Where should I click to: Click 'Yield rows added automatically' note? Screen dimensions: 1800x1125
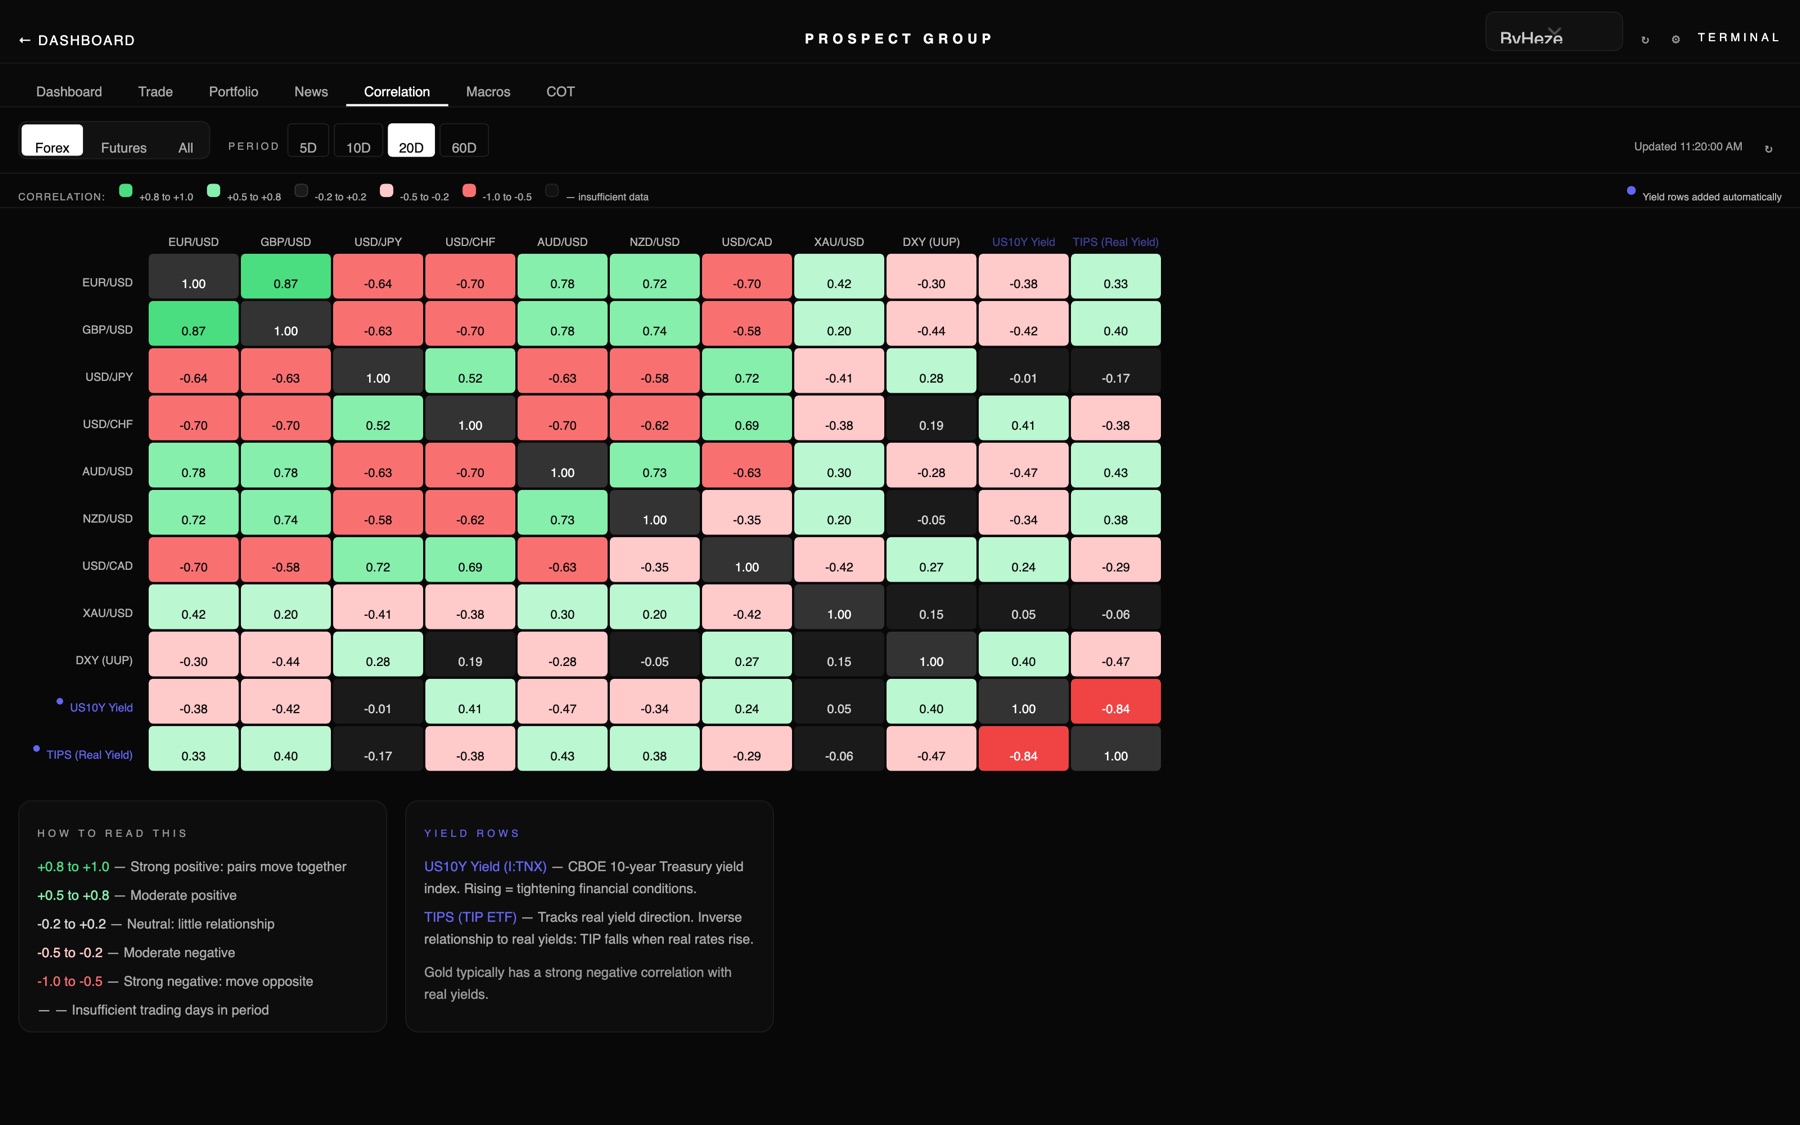tap(1711, 197)
